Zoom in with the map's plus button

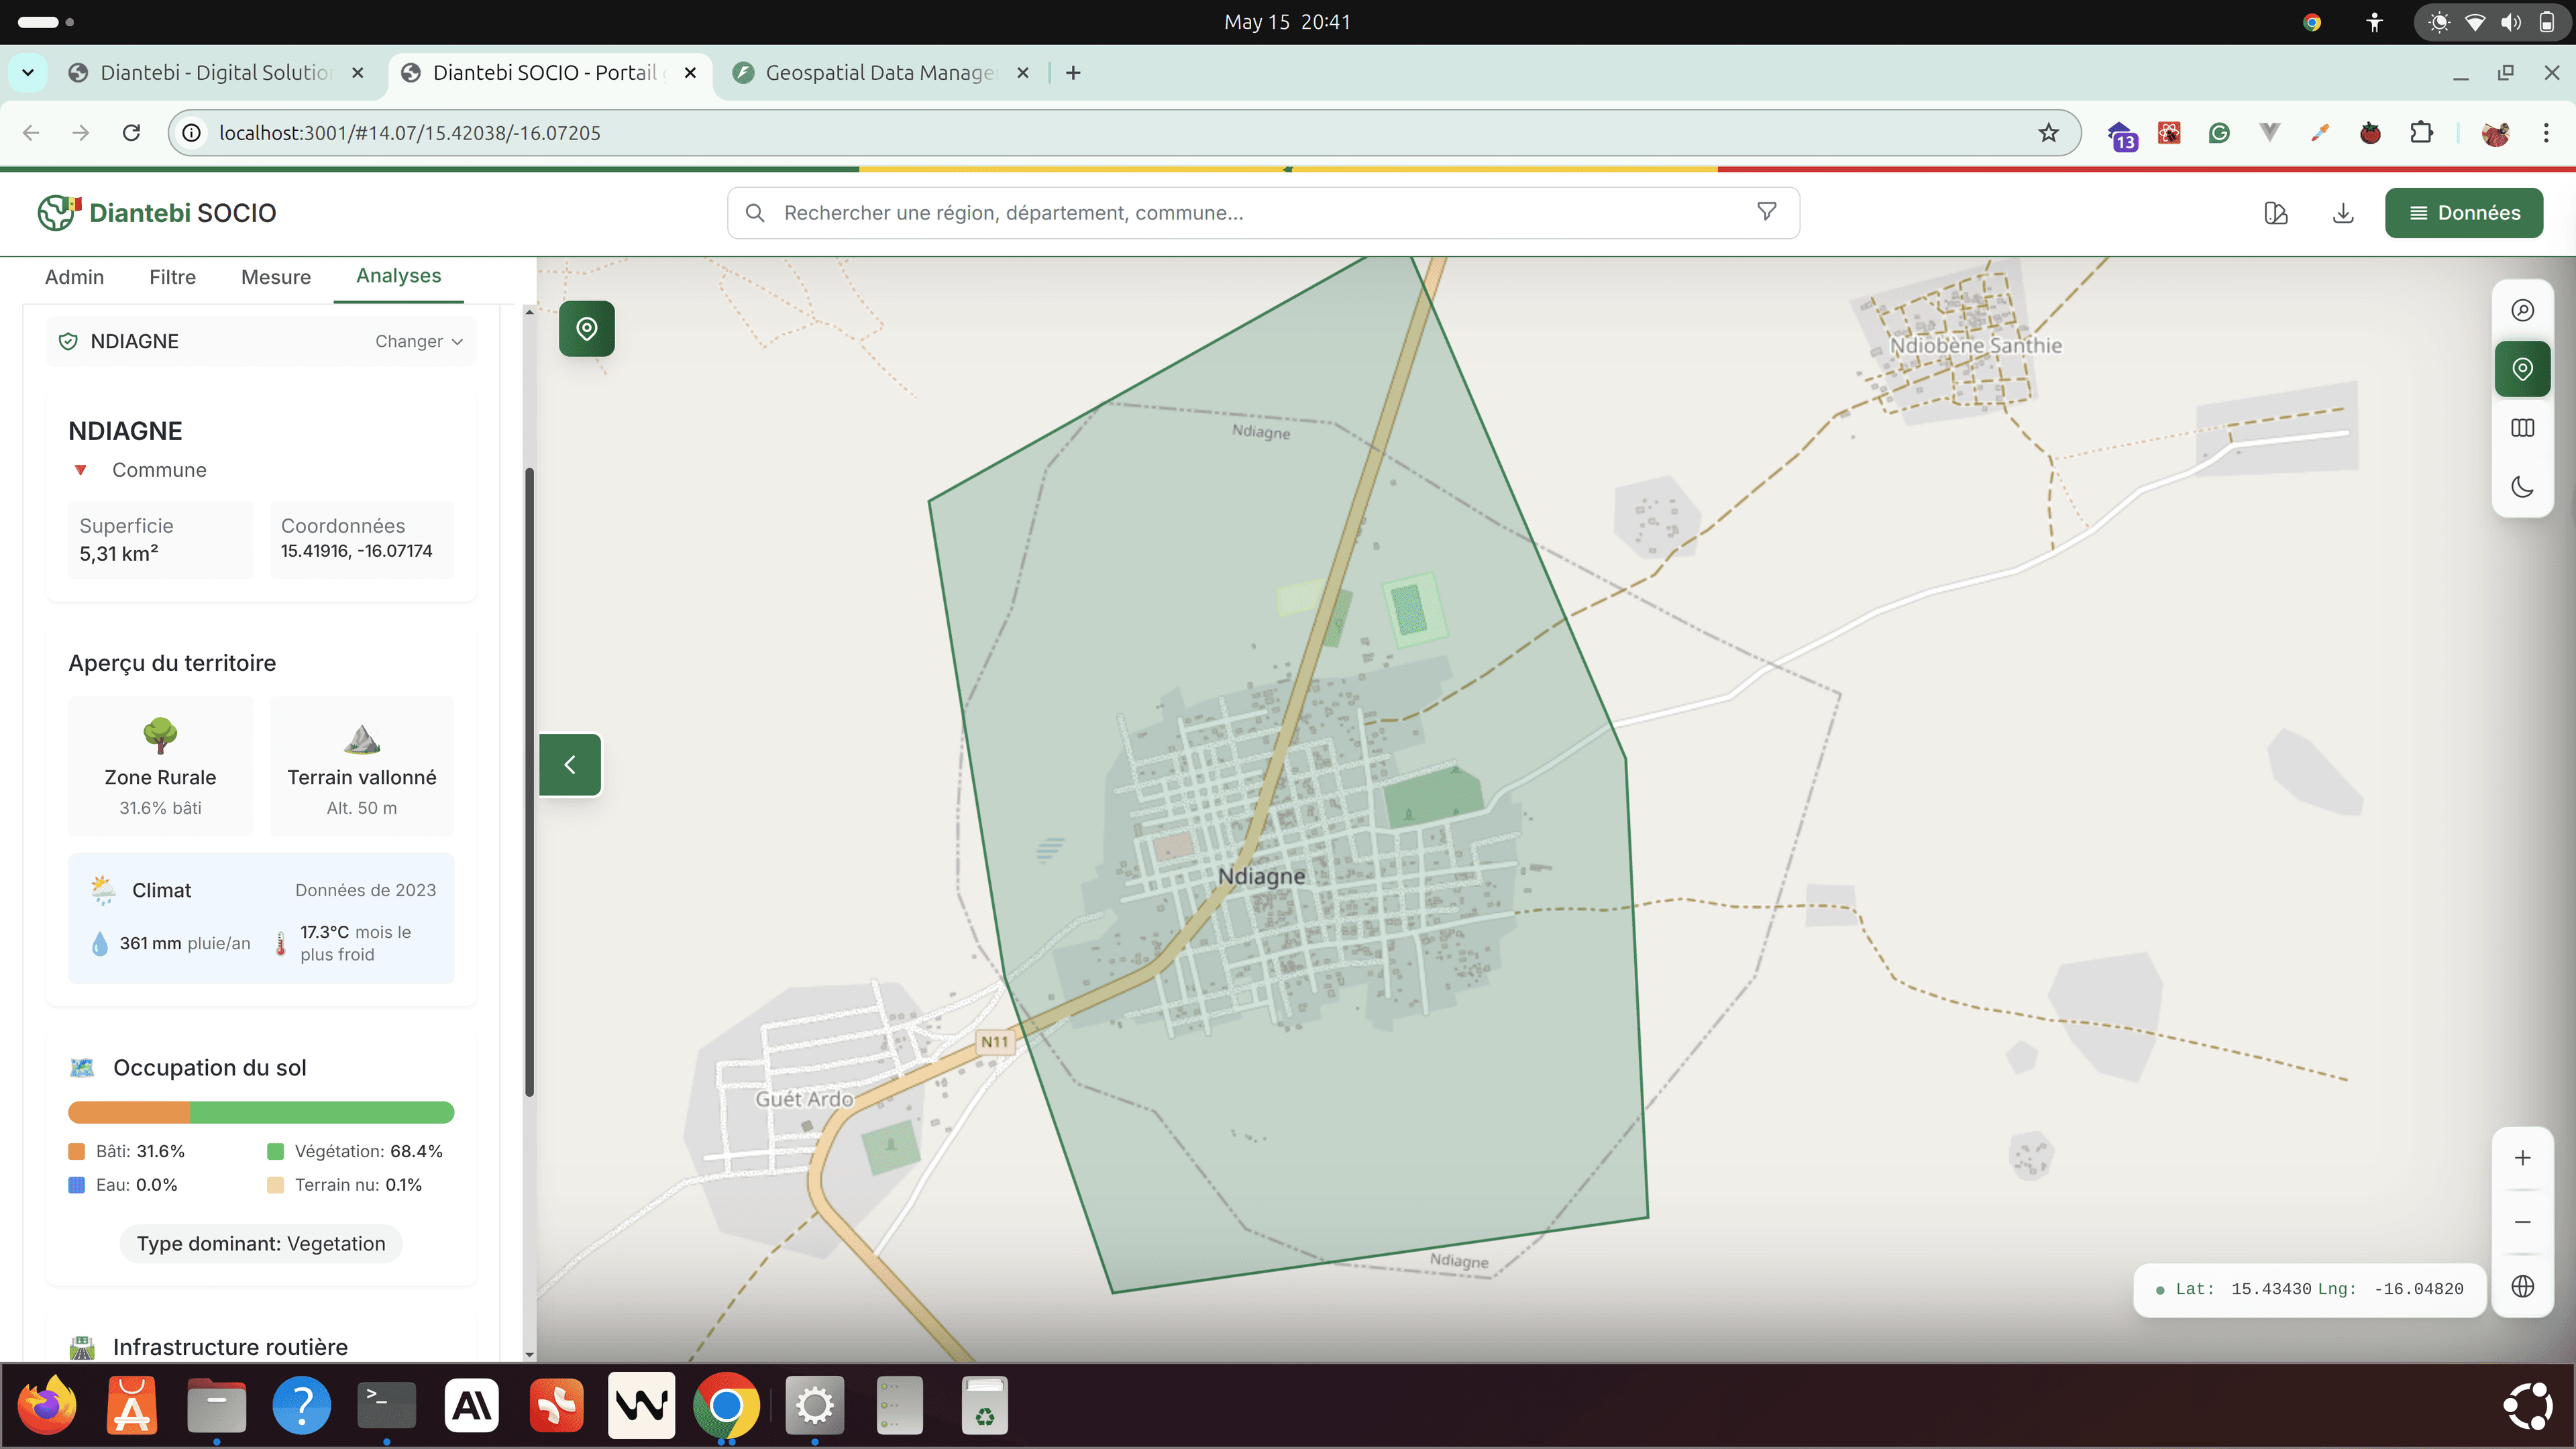[x=2522, y=1158]
